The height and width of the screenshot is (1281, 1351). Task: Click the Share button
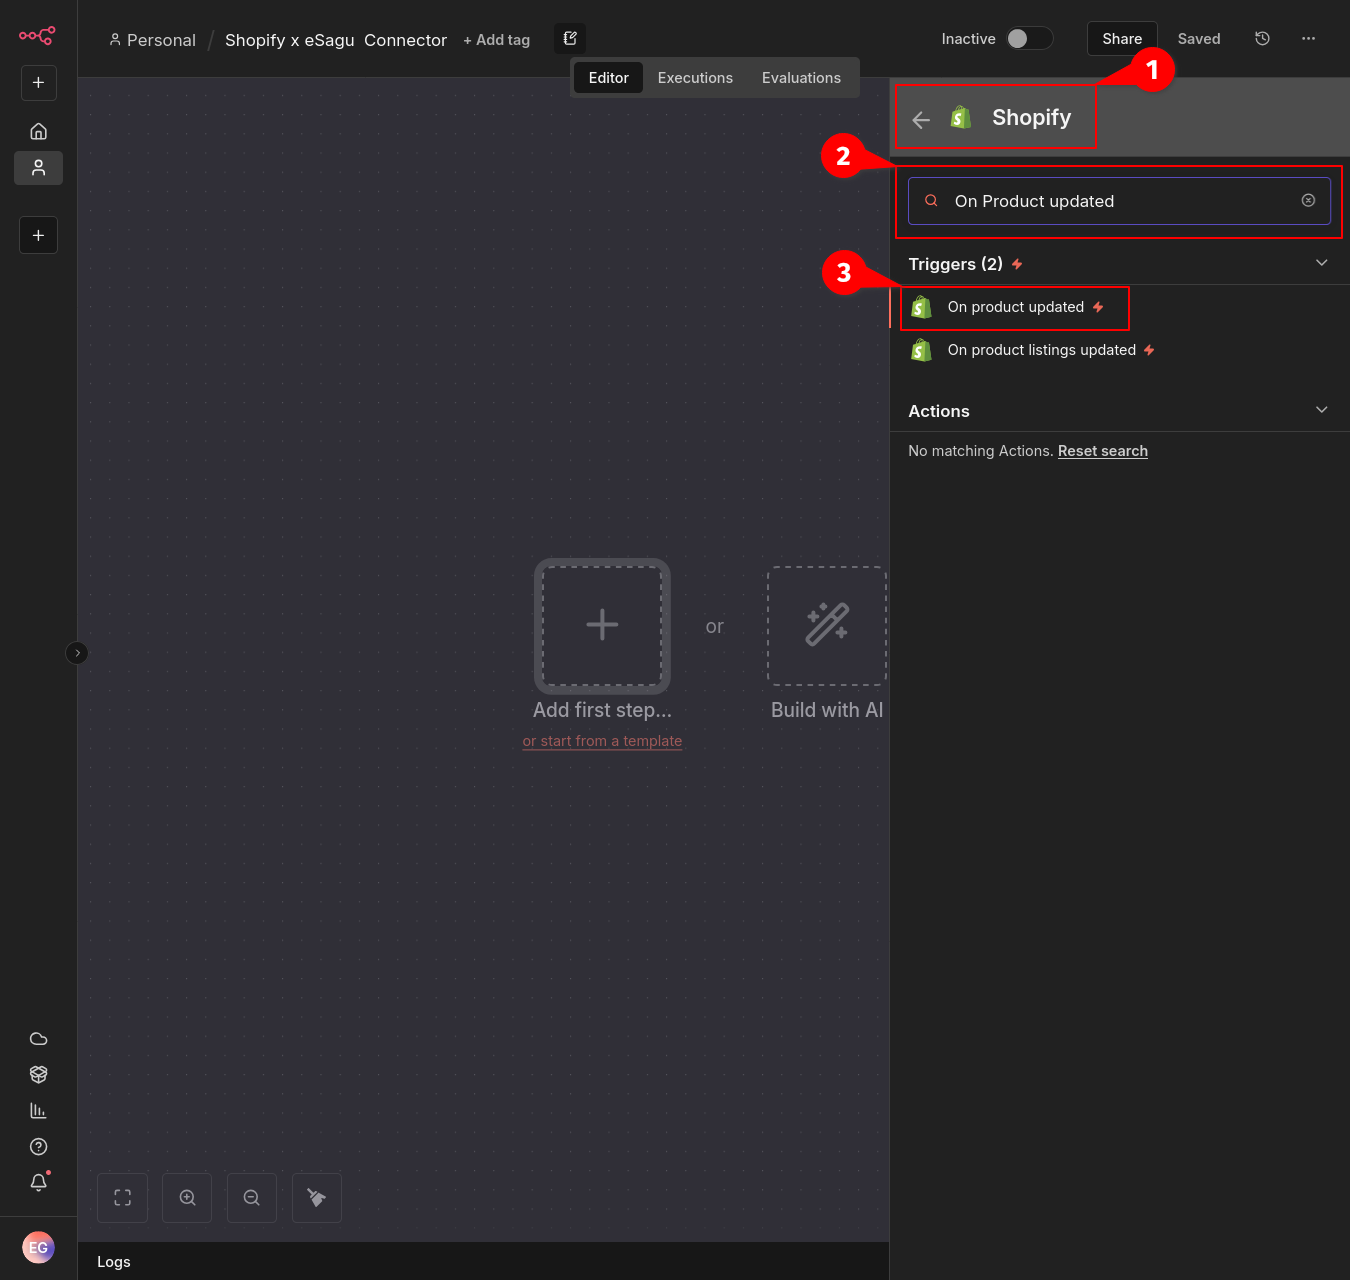click(1122, 39)
